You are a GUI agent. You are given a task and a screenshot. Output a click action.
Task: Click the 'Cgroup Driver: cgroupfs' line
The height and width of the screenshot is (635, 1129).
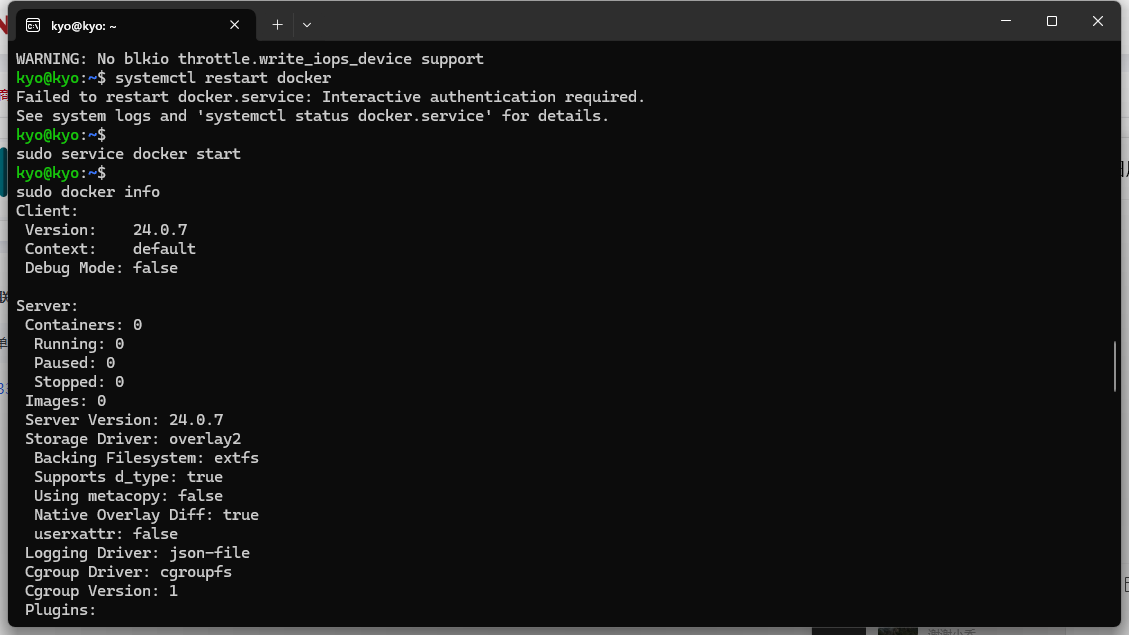coord(128,572)
